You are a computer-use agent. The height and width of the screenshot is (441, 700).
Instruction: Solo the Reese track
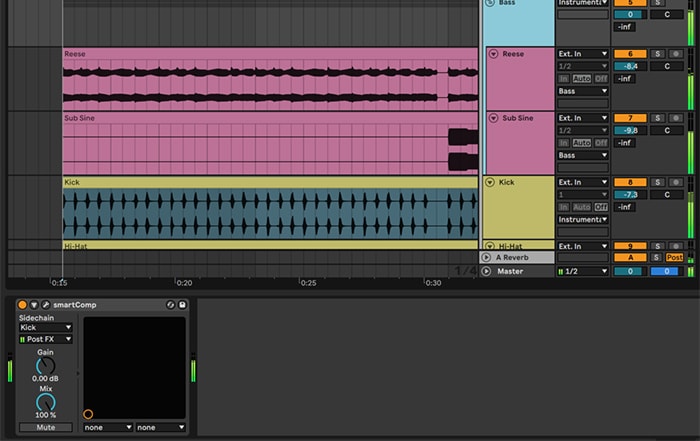pos(657,54)
